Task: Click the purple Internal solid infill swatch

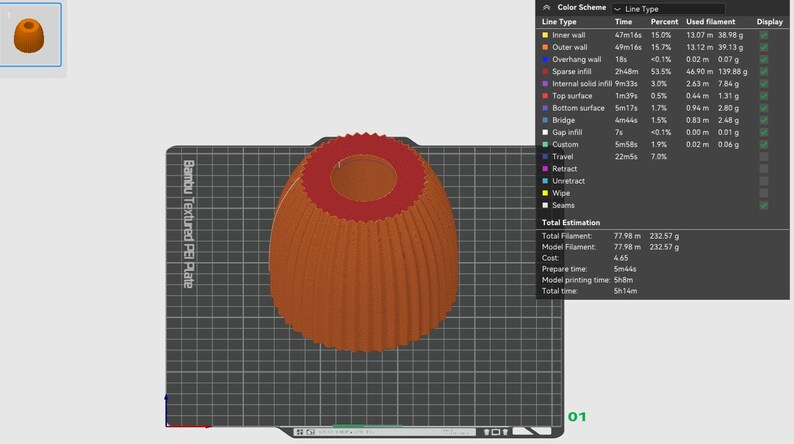Action: click(545, 84)
